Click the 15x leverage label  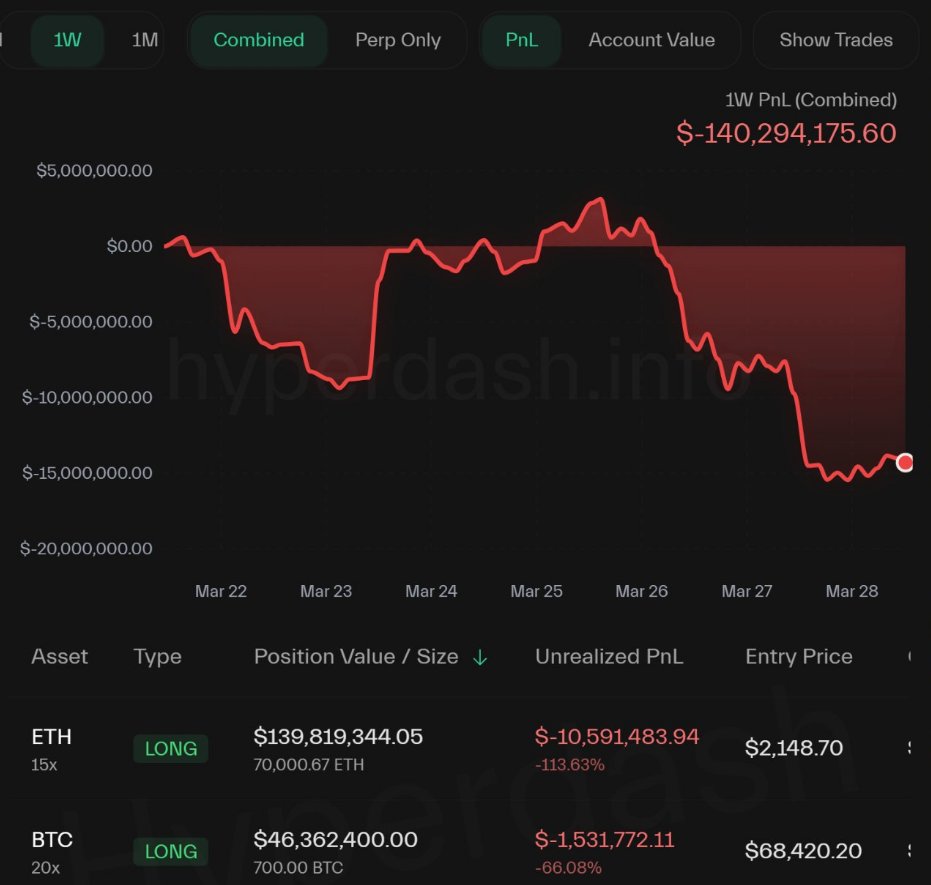point(44,765)
